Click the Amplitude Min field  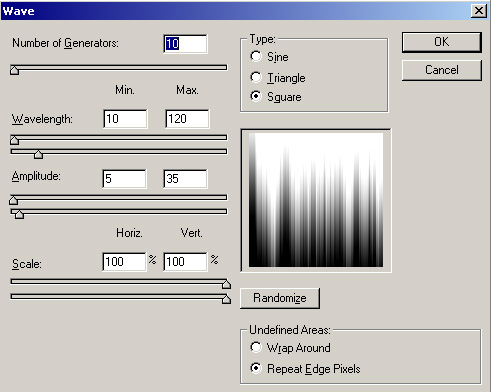(124, 179)
